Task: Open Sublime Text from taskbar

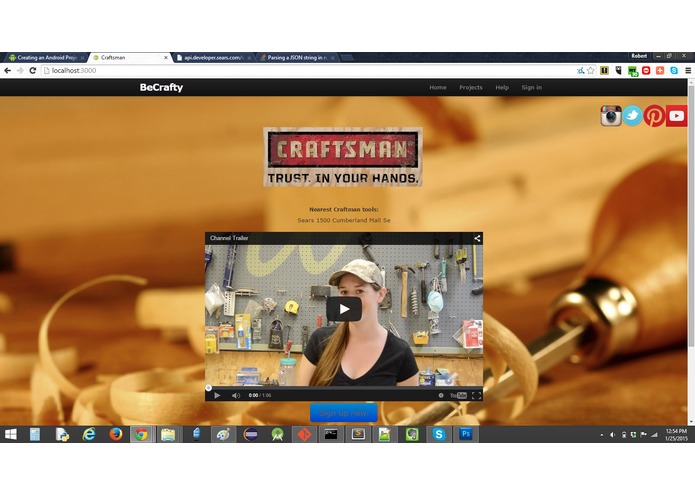Action: pyautogui.click(x=358, y=434)
